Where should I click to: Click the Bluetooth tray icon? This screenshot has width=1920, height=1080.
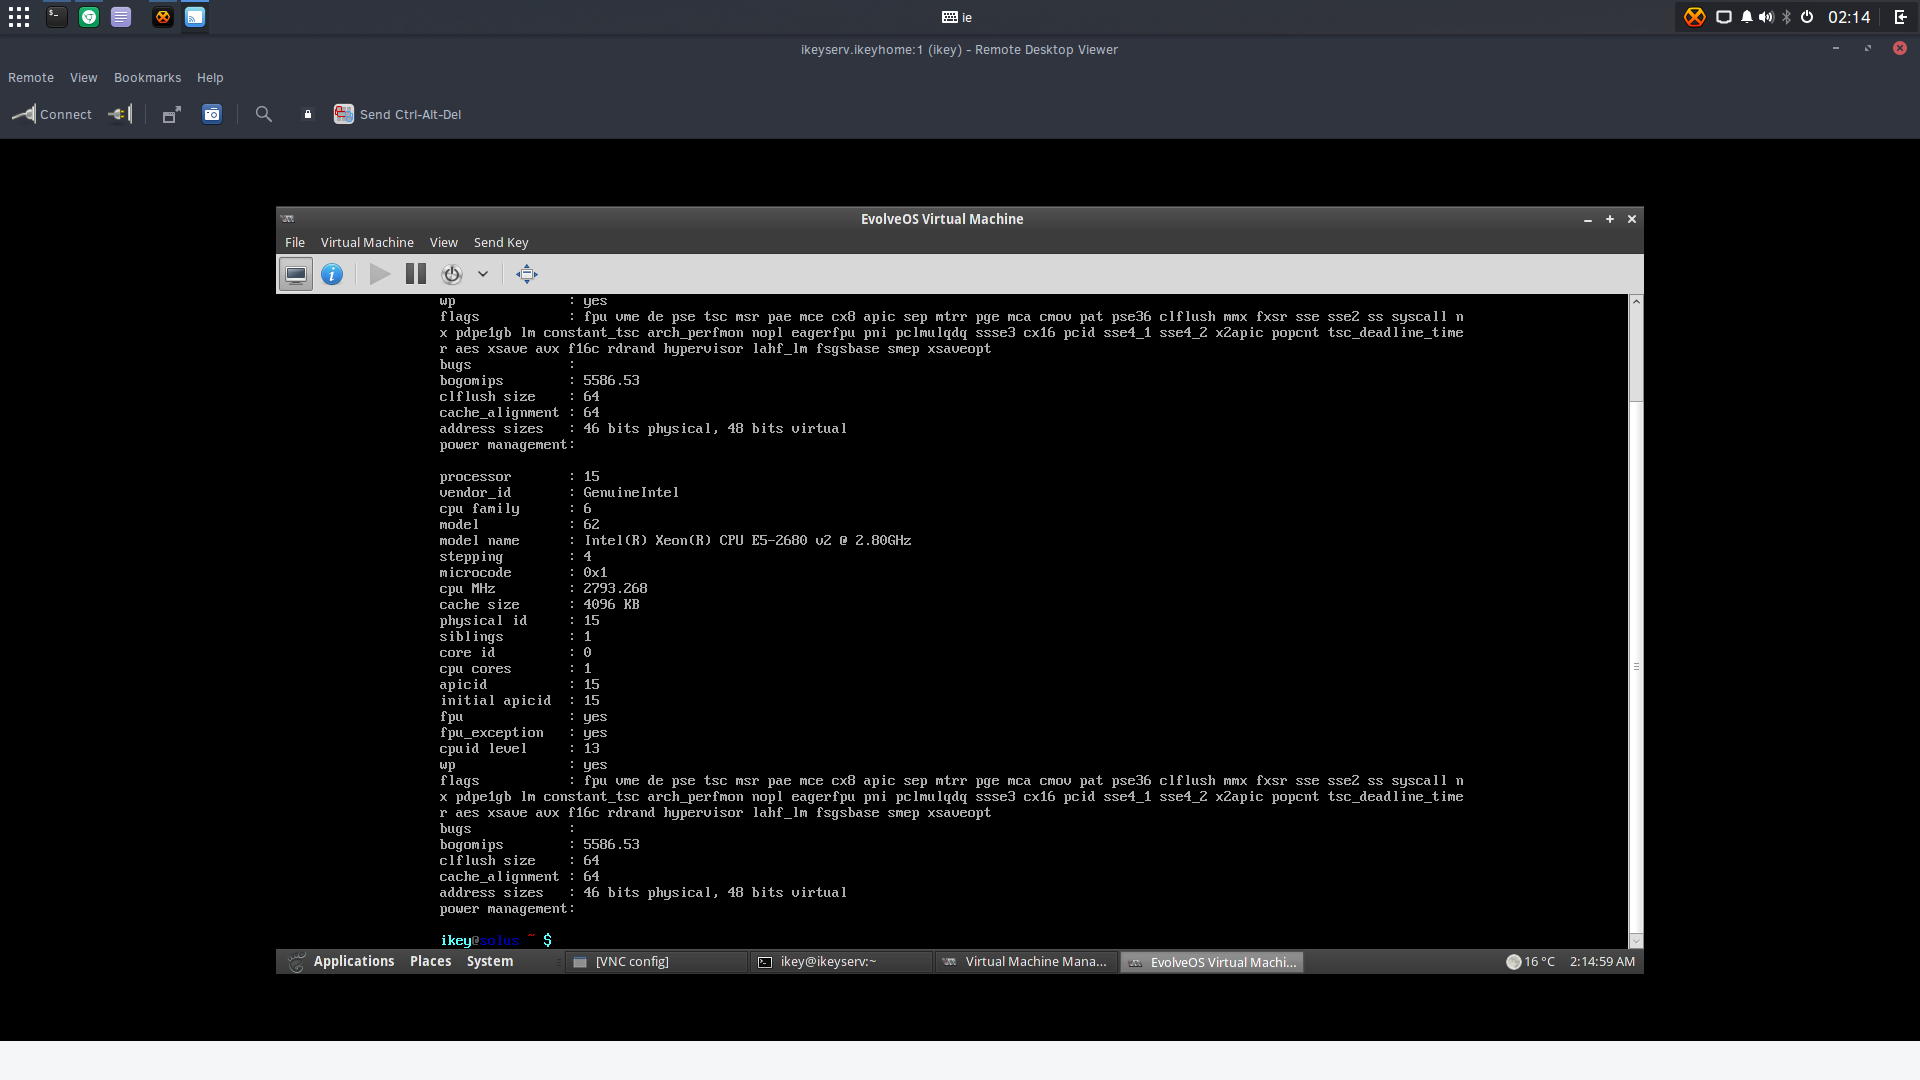tap(1787, 17)
